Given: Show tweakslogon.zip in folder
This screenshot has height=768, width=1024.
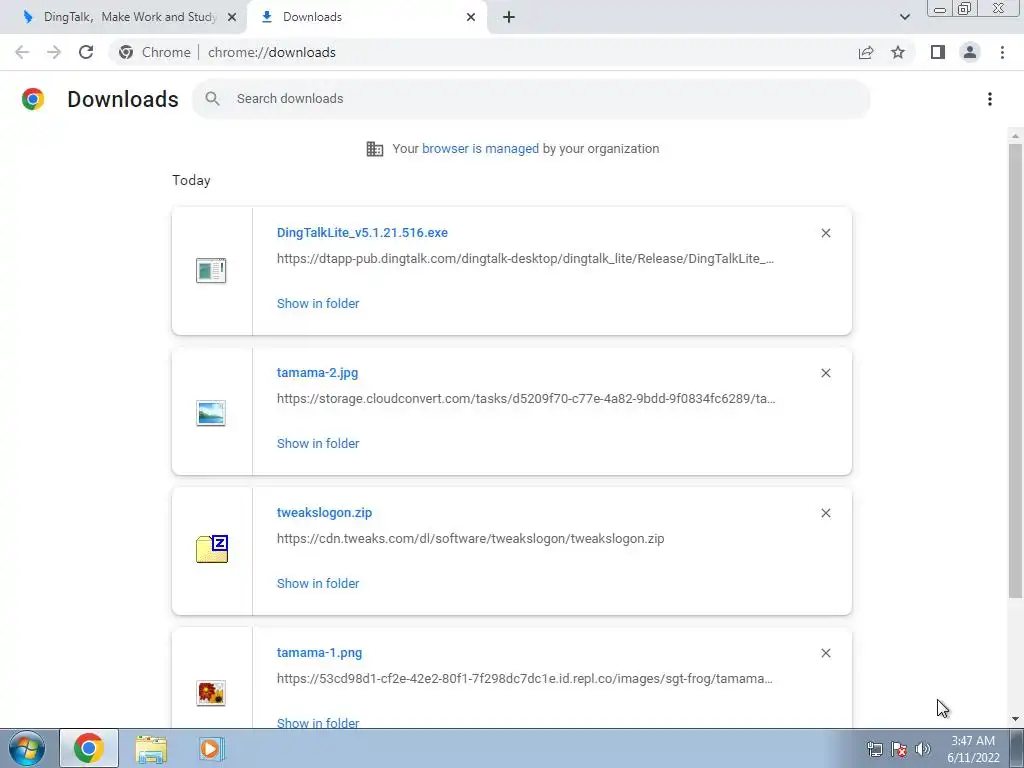Looking at the screenshot, I should [318, 584].
